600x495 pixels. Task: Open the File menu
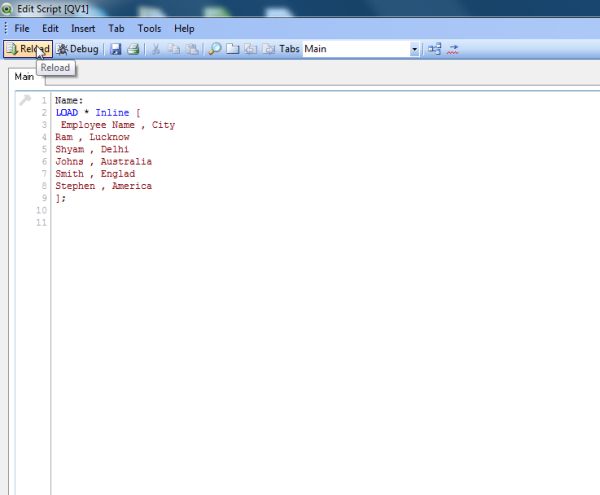click(22, 29)
